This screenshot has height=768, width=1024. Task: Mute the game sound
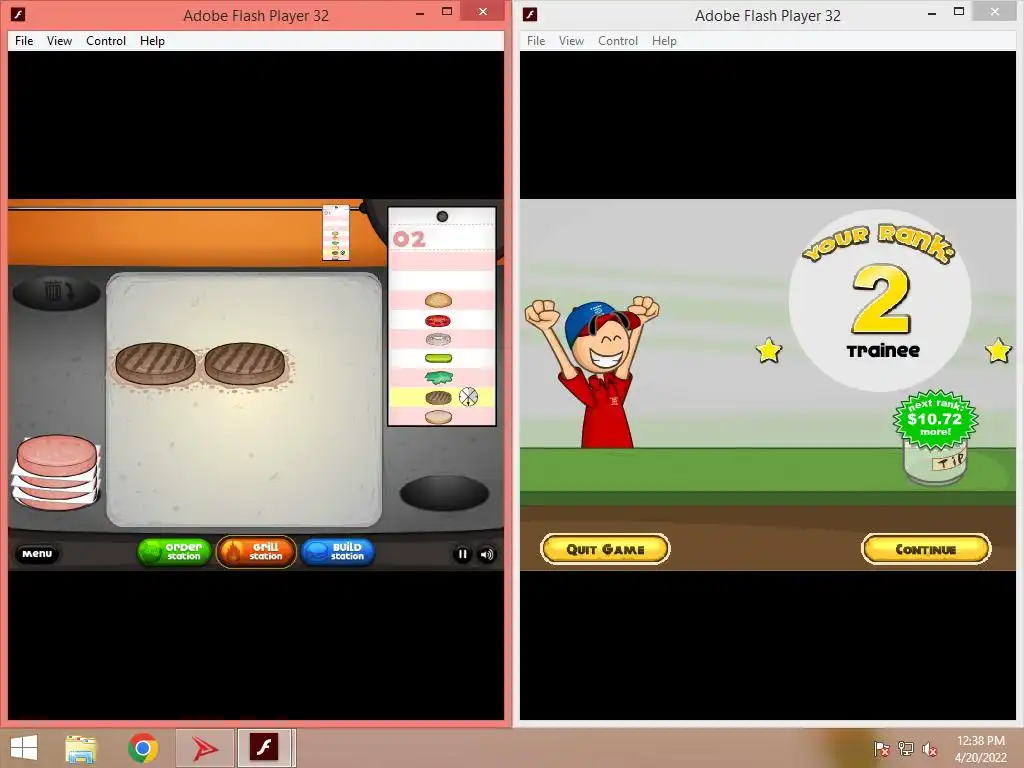click(487, 554)
